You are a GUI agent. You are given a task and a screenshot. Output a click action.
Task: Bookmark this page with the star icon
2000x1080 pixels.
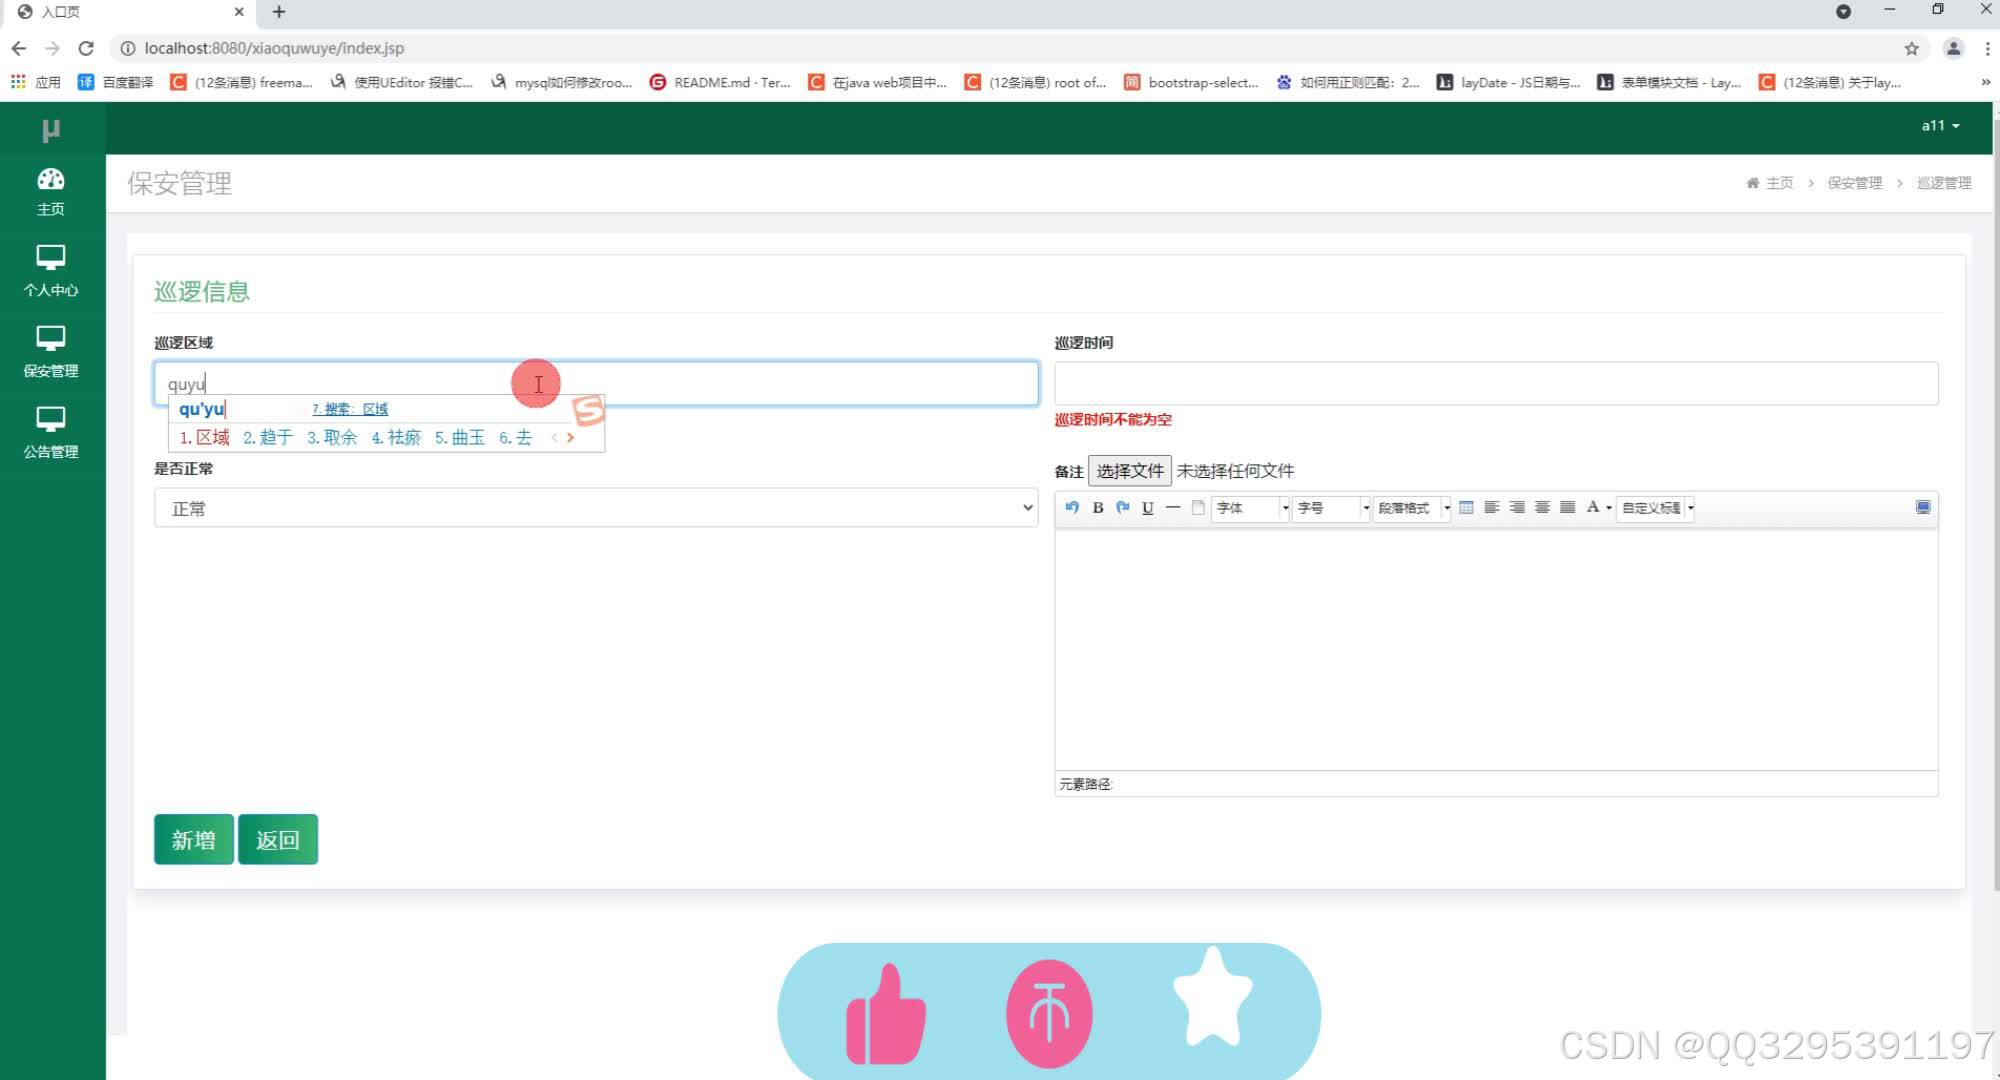(x=1911, y=48)
